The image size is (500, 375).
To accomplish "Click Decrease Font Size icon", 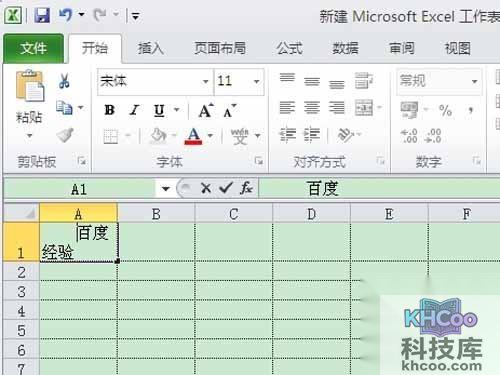I will click(230, 110).
